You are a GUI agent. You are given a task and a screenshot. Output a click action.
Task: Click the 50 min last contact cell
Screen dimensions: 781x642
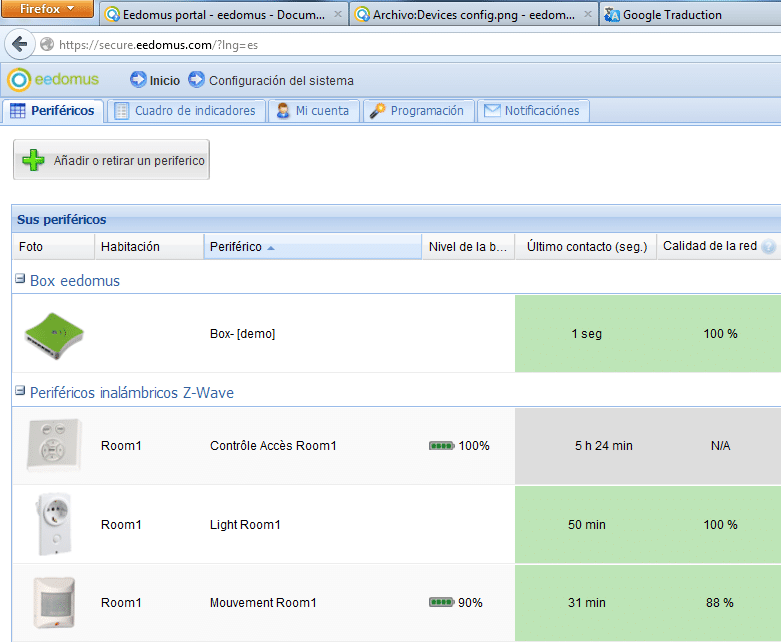click(x=587, y=524)
